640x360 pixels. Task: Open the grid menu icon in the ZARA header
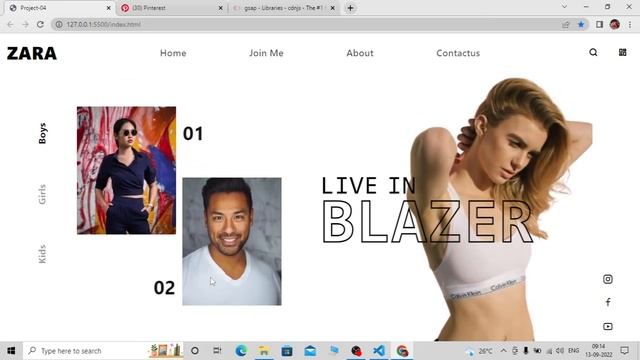click(622, 52)
